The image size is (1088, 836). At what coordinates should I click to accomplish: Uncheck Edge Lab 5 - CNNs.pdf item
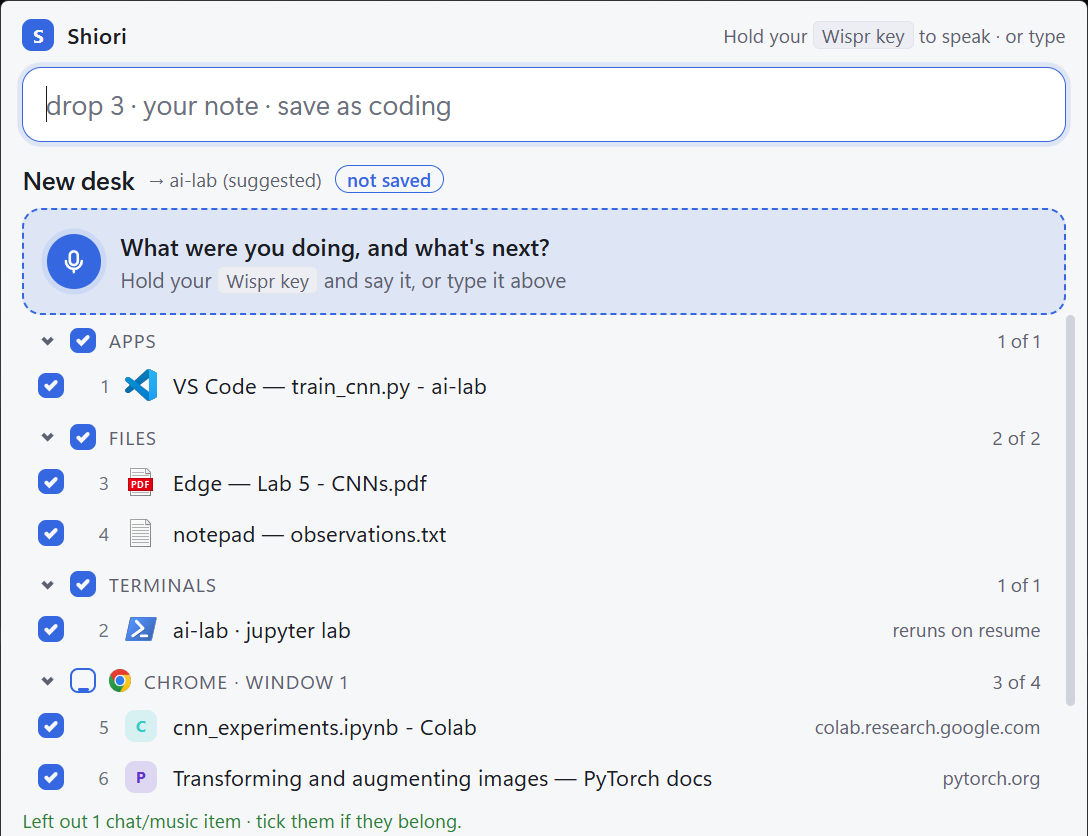click(51, 482)
